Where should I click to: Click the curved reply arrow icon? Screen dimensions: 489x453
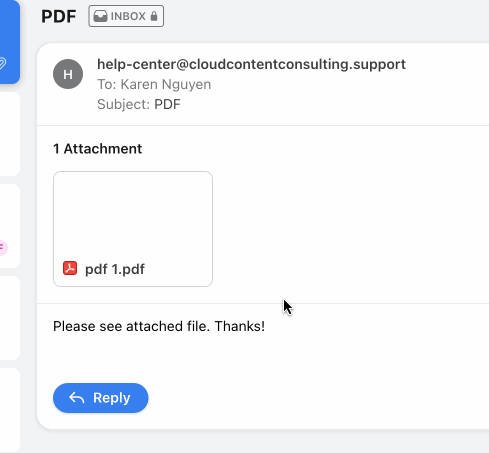tap(76, 398)
